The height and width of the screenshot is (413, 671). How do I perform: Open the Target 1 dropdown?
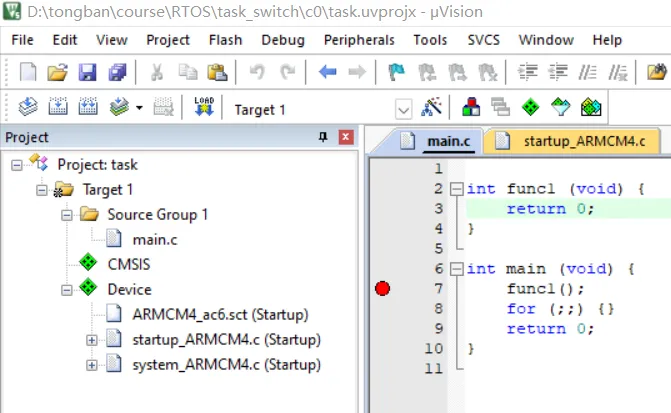[404, 109]
